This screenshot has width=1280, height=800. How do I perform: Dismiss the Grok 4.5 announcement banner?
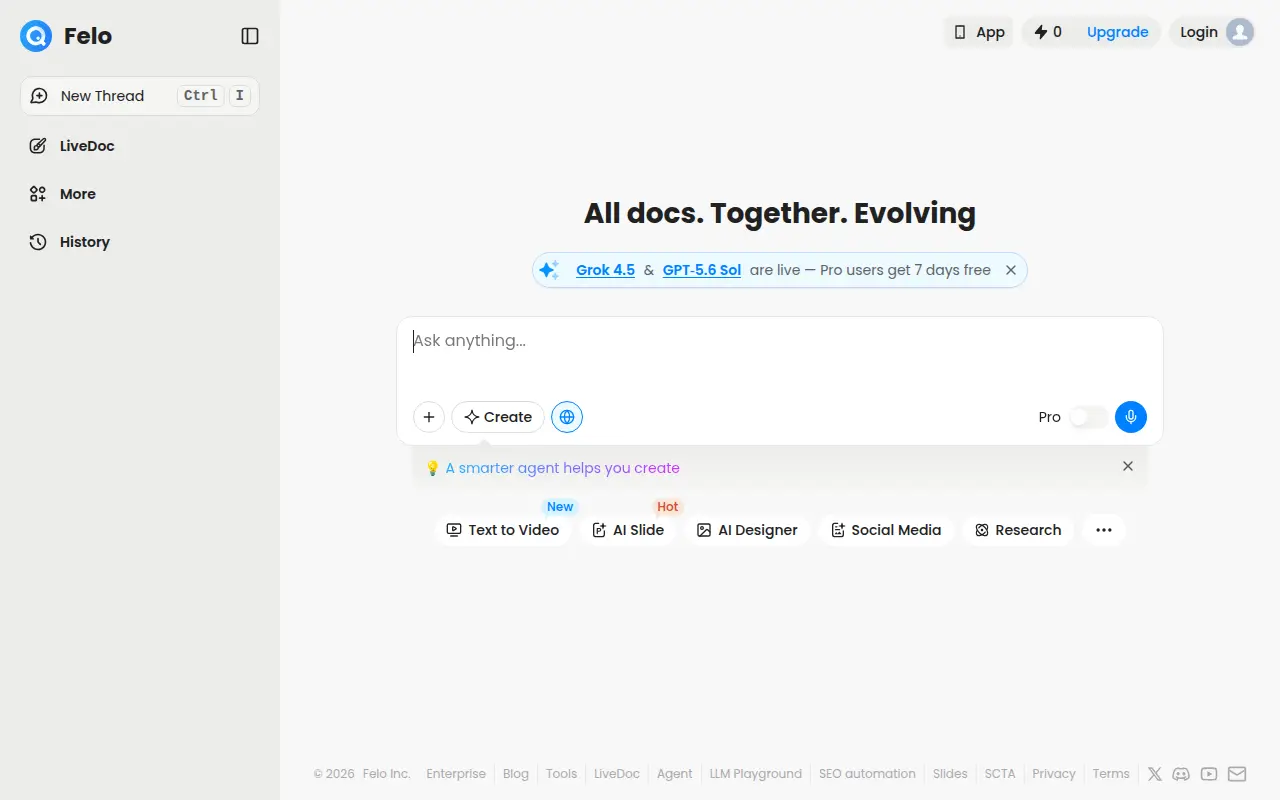coord(1011,270)
